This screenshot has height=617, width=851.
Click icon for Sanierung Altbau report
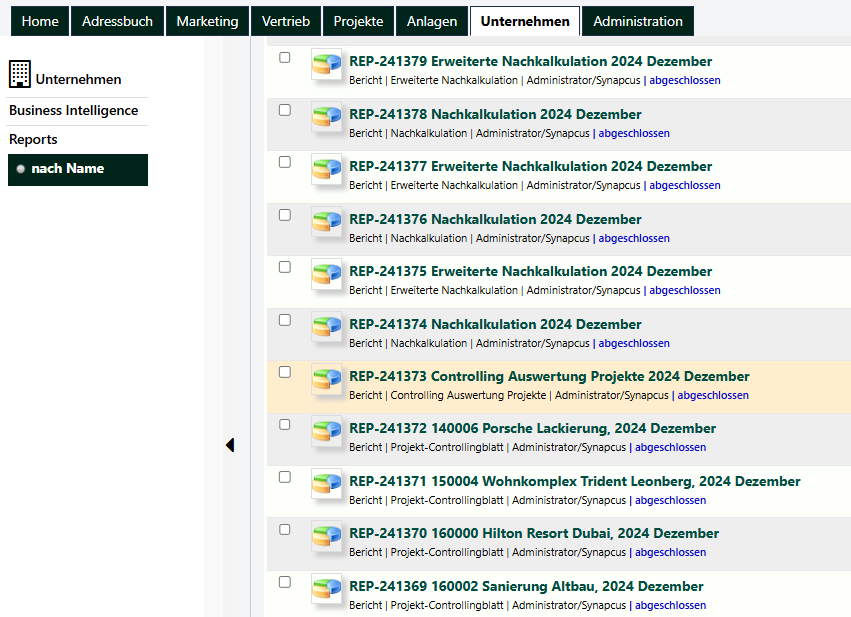(x=327, y=589)
